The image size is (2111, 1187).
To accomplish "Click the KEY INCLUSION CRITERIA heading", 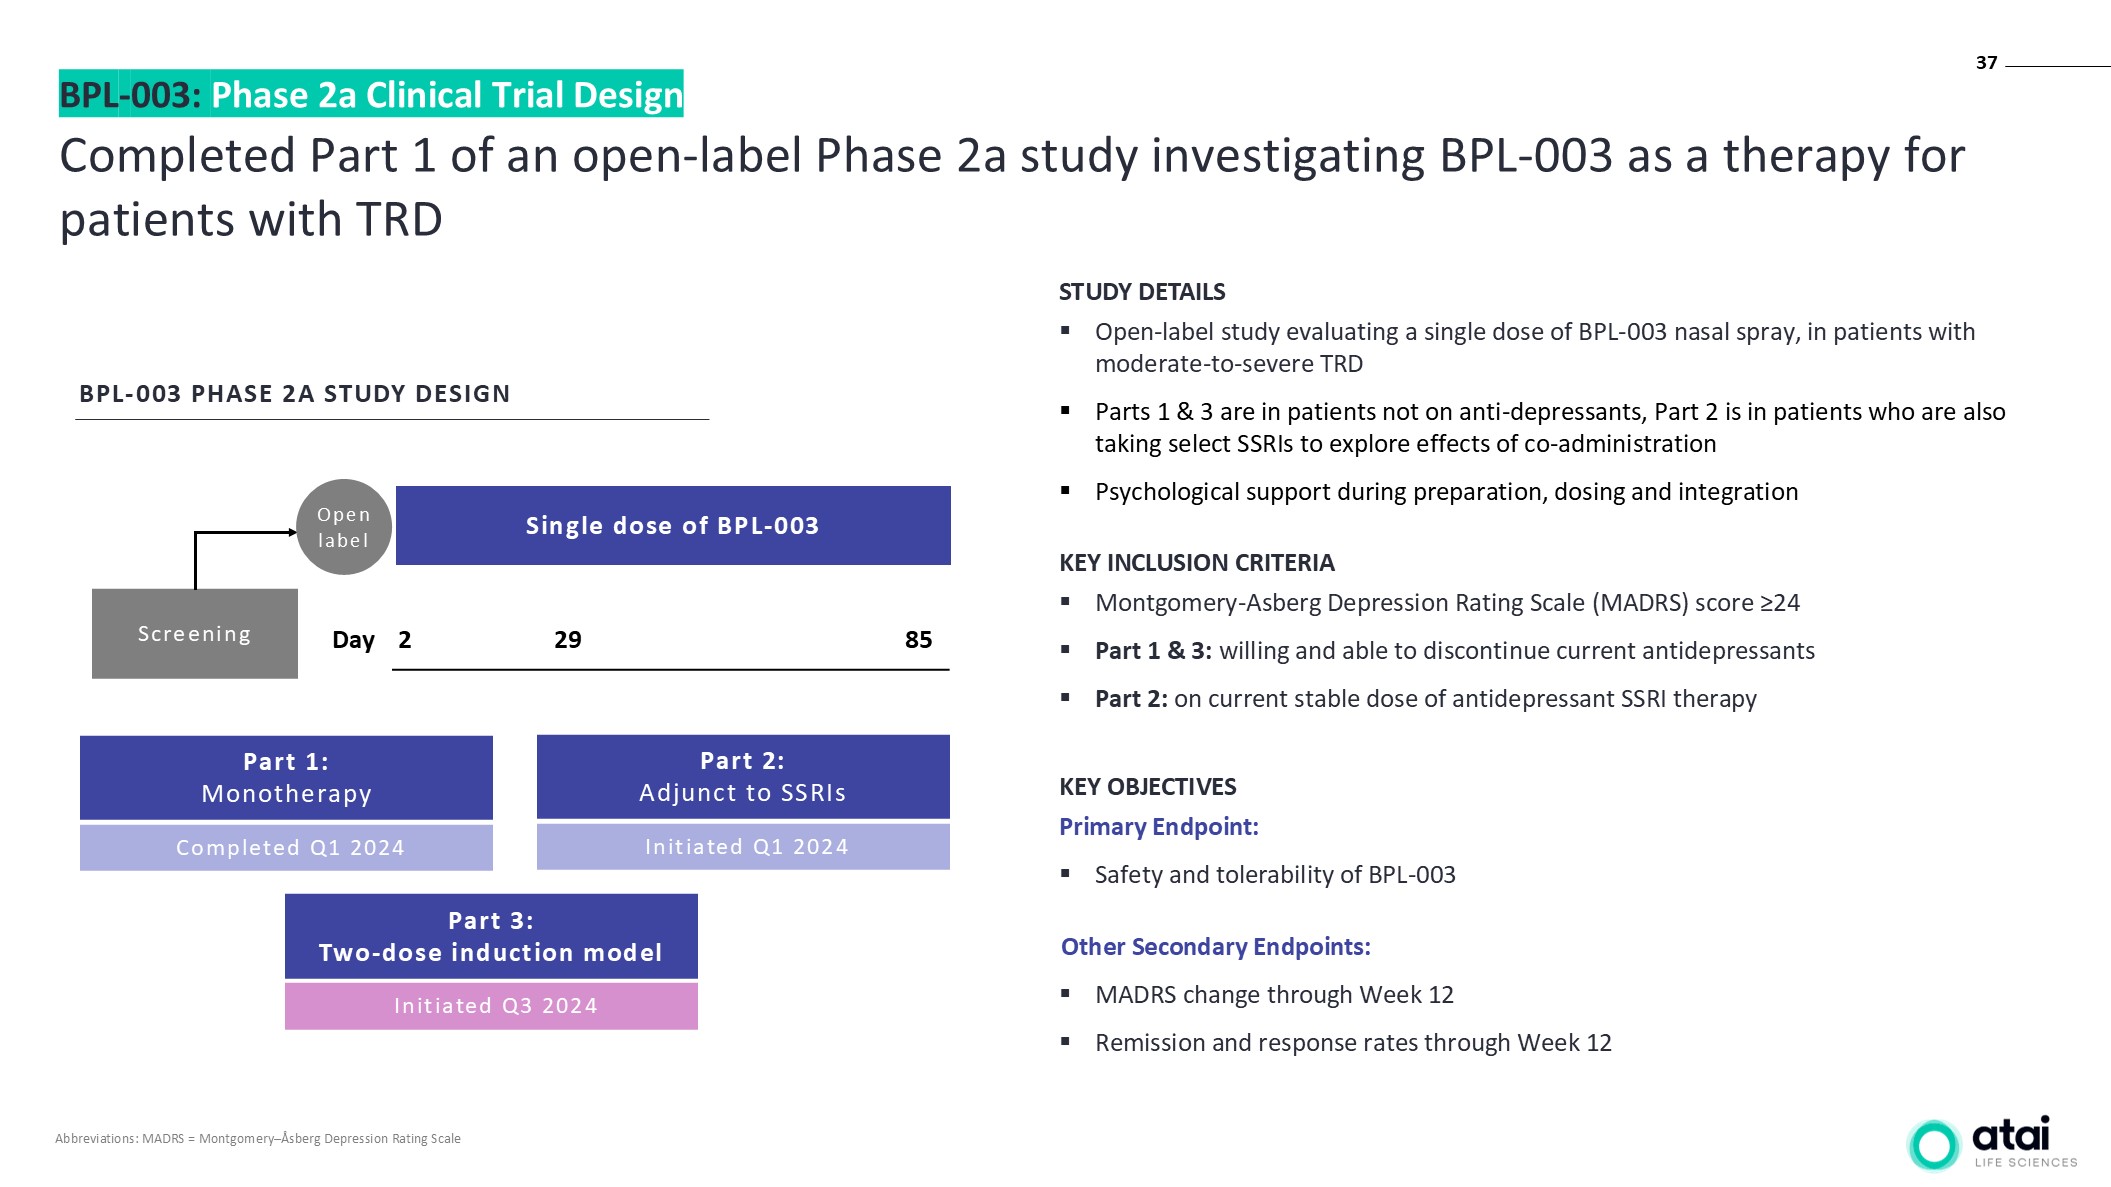I will coord(1196,563).
